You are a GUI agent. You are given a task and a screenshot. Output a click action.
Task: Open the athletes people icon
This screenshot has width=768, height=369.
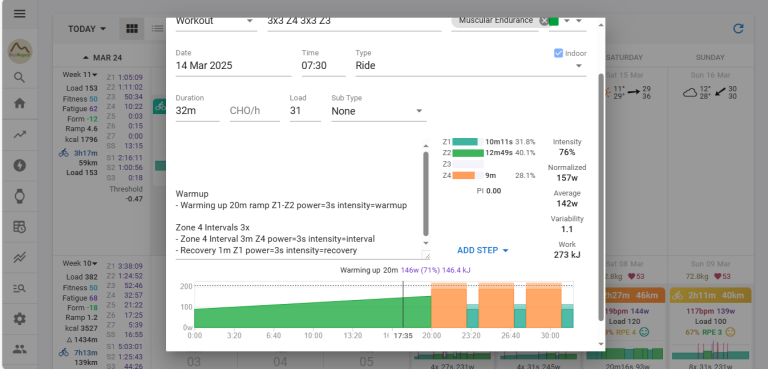click(x=20, y=349)
